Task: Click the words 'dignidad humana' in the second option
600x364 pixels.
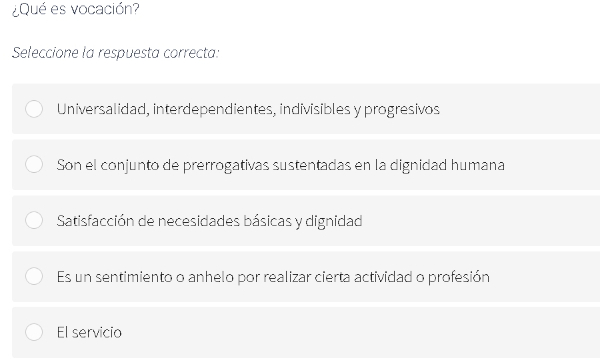Action: click(447, 165)
